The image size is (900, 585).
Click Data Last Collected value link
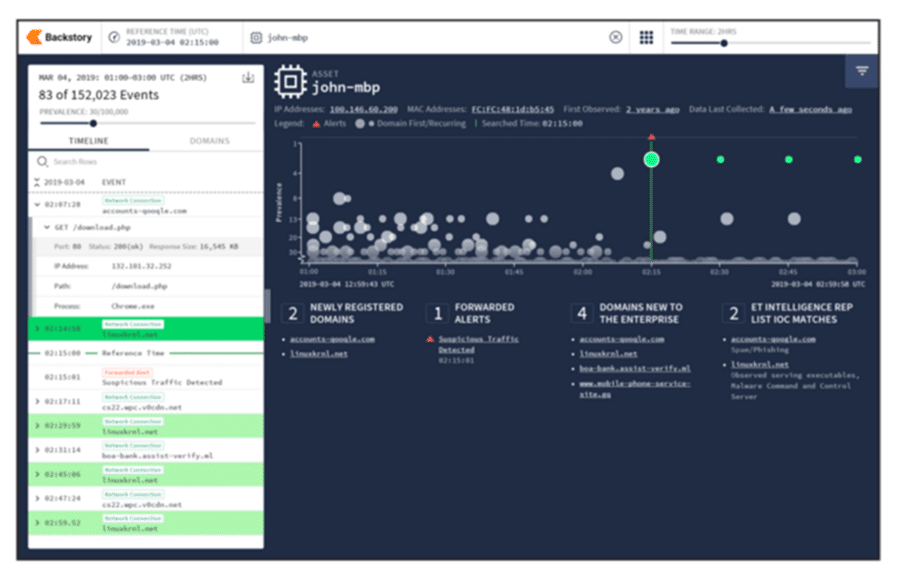coord(810,109)
